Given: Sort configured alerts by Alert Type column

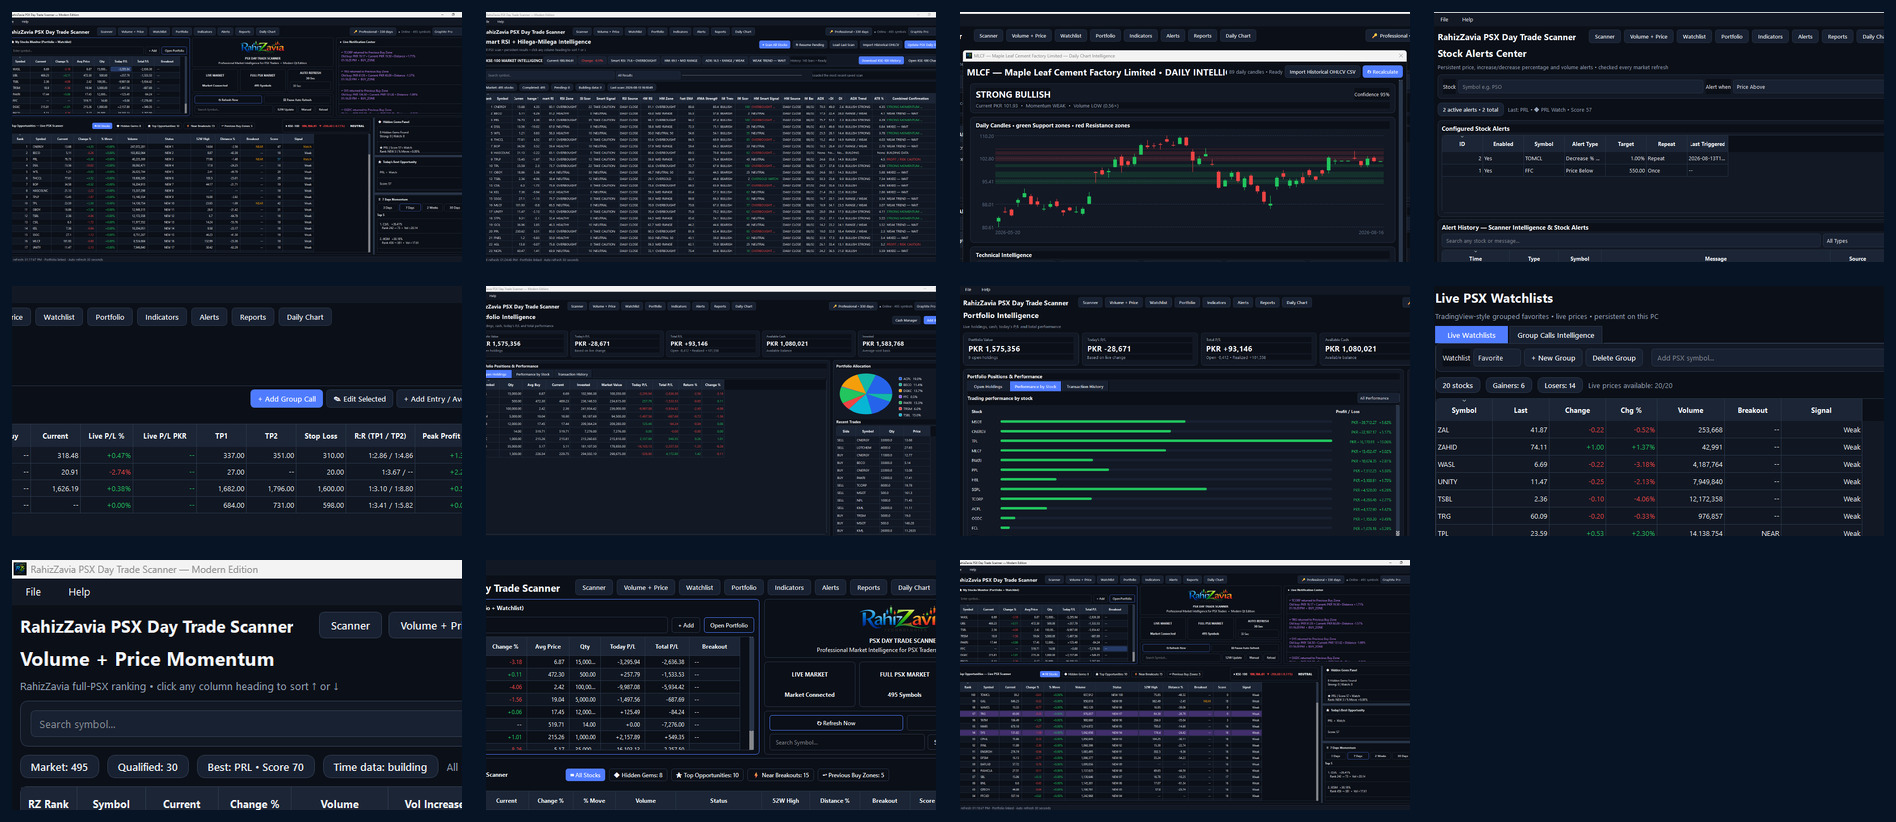Looking at the screenshot, I should [x=1584, y=144].
